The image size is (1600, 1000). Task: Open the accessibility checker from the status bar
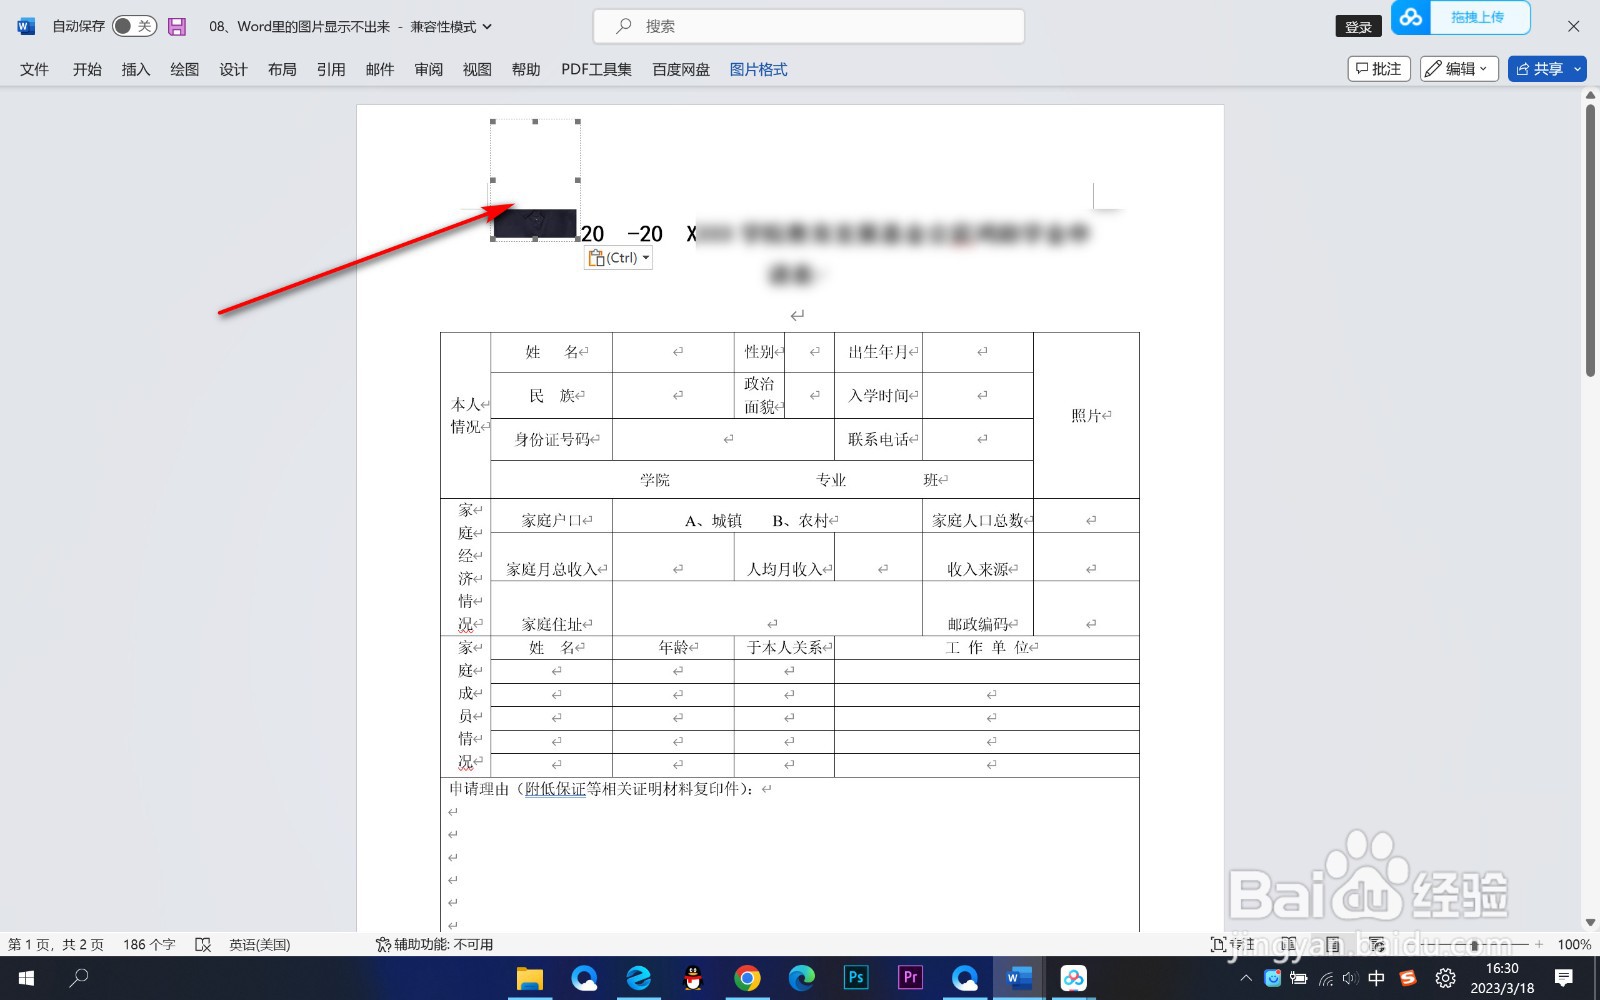[x=430, y=944]
